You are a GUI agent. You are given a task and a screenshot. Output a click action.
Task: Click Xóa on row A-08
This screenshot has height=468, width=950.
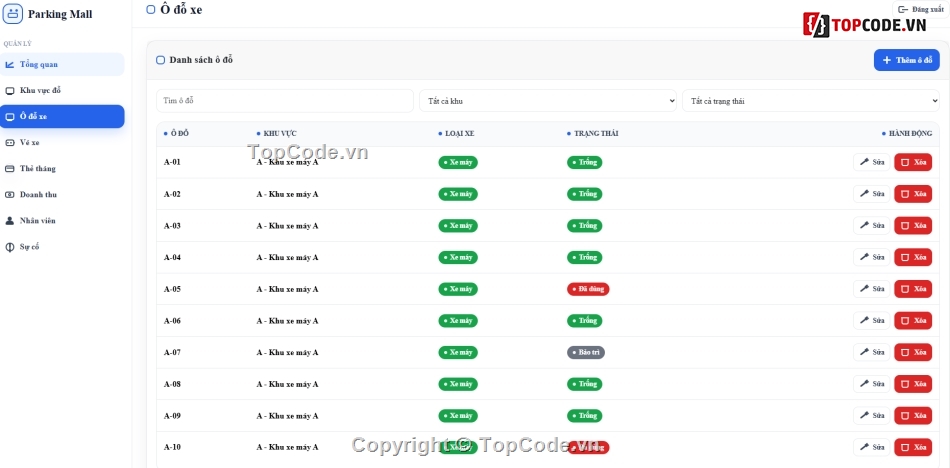pyautogui.click(x=913, y=384)
